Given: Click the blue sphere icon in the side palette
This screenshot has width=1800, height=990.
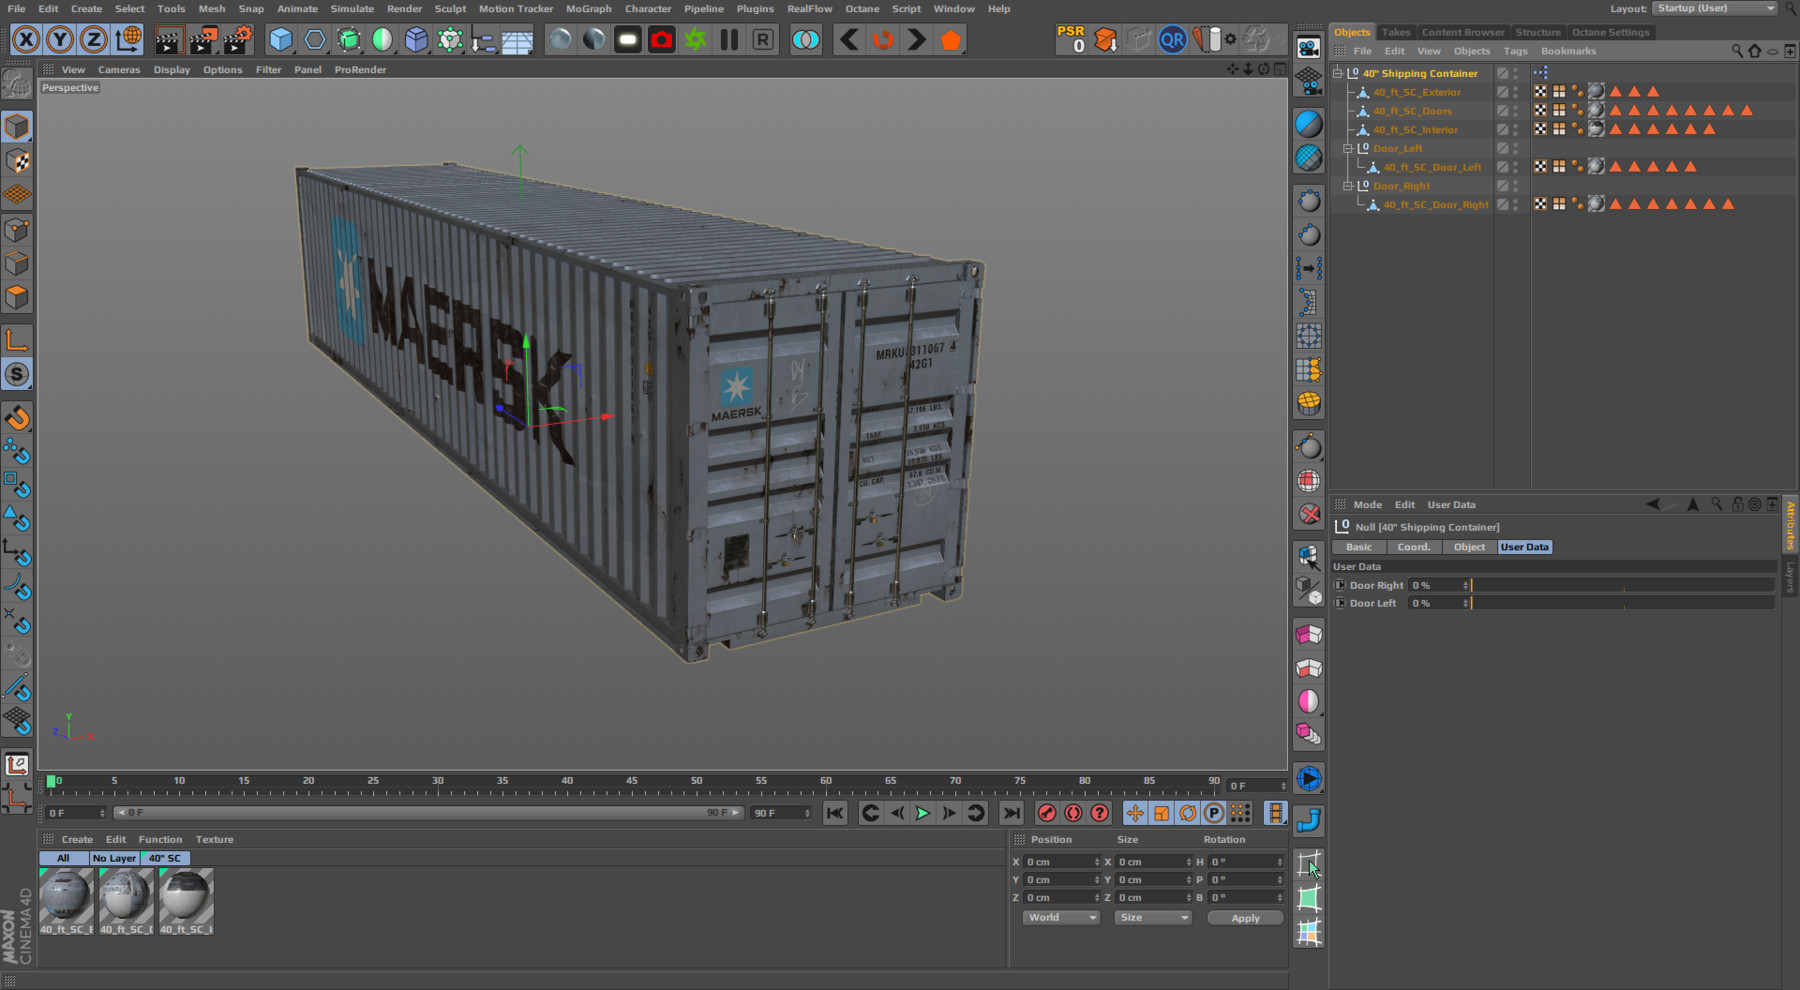Looking at the screenshot, I should click(1309, 124).
